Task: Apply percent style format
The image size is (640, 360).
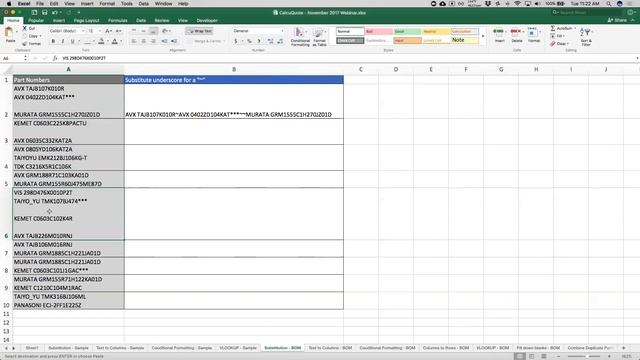Action: 249,41
